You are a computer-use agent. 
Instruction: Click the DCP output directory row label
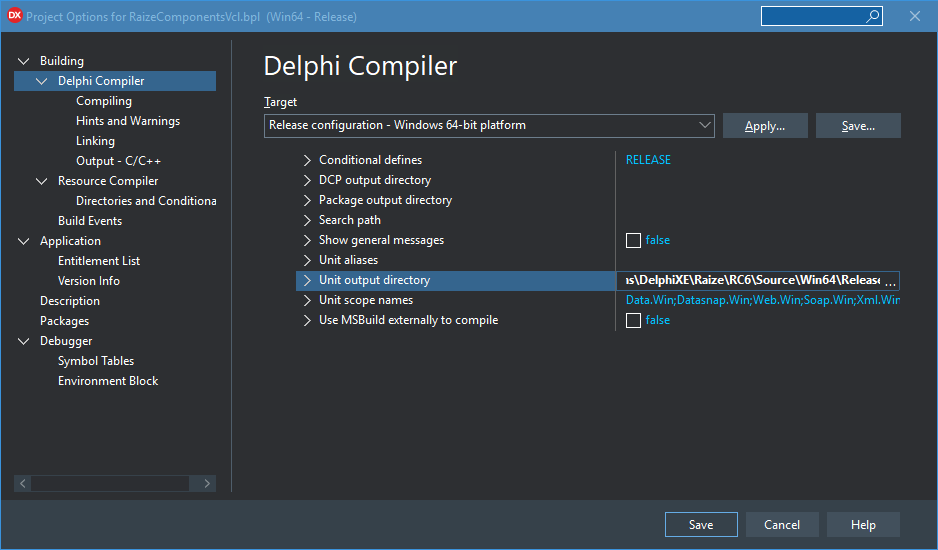click(374, 180)
